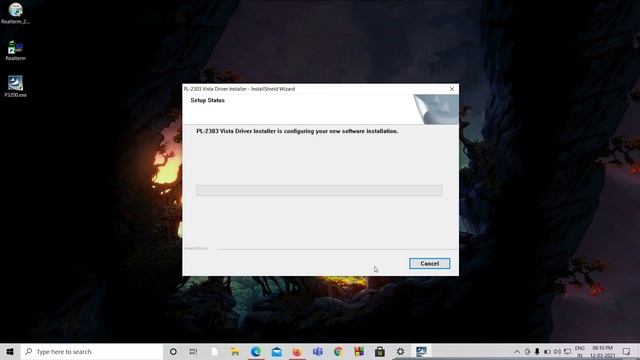Select the Realterm desktop shortcut
This screenshot has width=640, height=360.
[15, 50]
